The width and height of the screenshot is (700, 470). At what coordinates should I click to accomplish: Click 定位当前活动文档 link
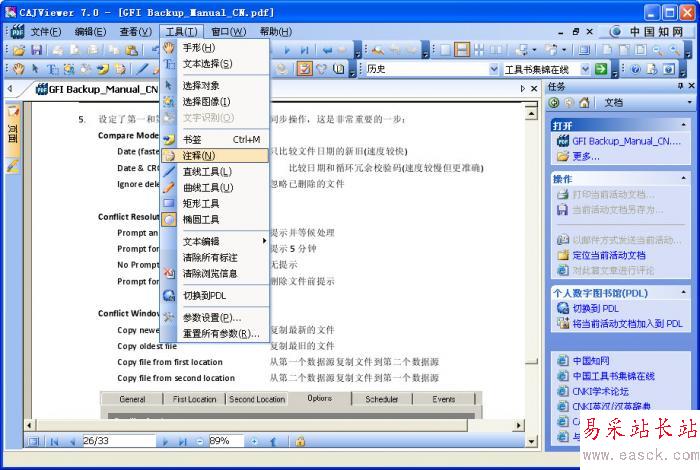[609, 255]
